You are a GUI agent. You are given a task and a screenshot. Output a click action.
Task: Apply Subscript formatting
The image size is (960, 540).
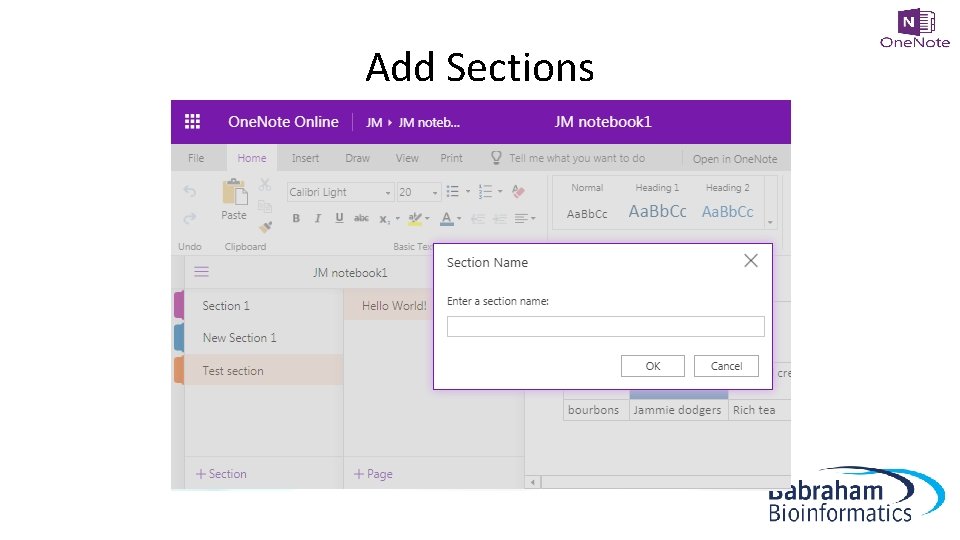(x=384, y=219)
